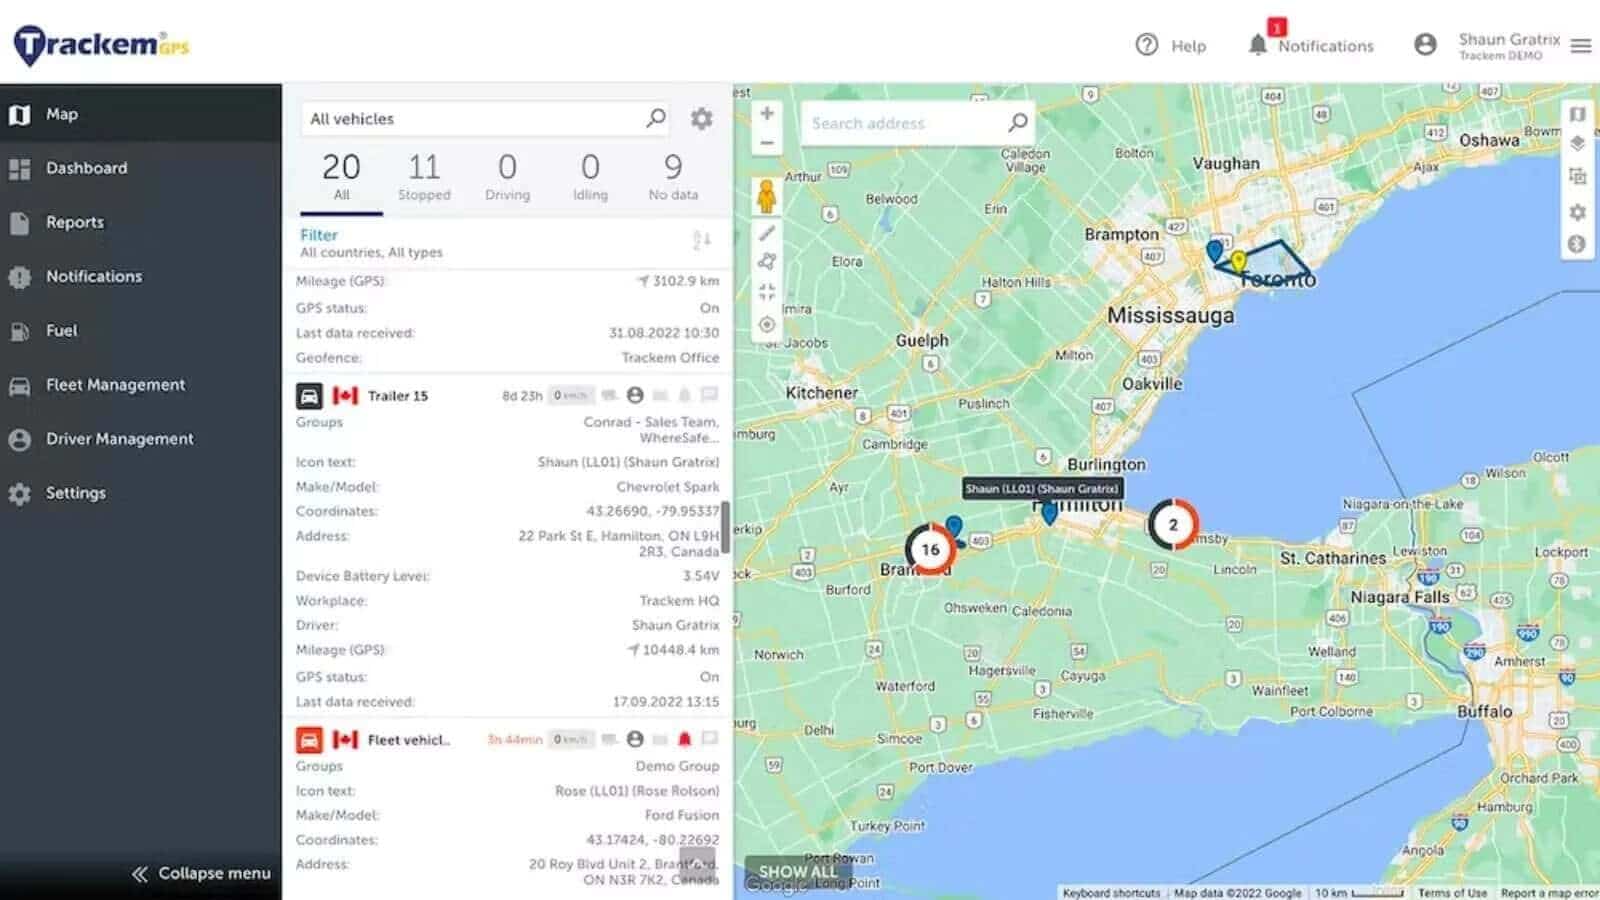Open the Dashboard menu item
Viewport: 1600px width, 900px height.
140,168
